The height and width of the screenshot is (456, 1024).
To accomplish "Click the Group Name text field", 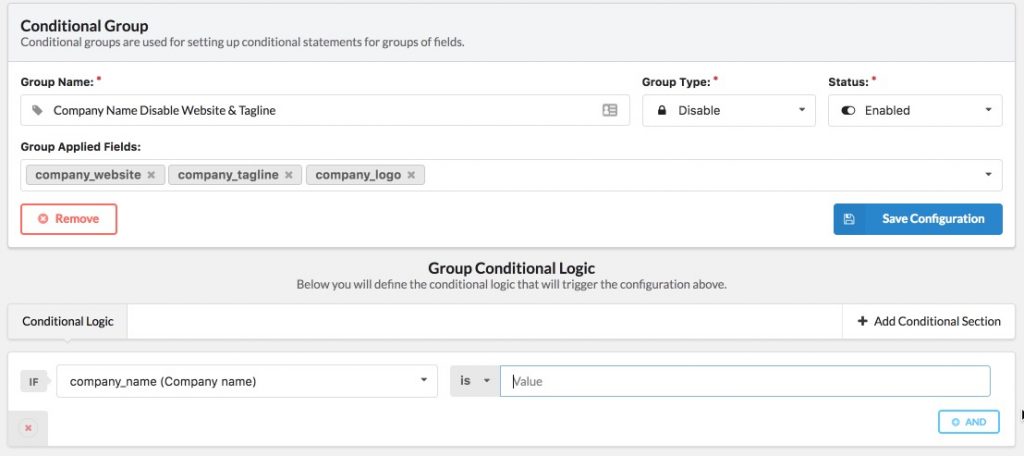I will pyautogui.click(x=325, y=110).
